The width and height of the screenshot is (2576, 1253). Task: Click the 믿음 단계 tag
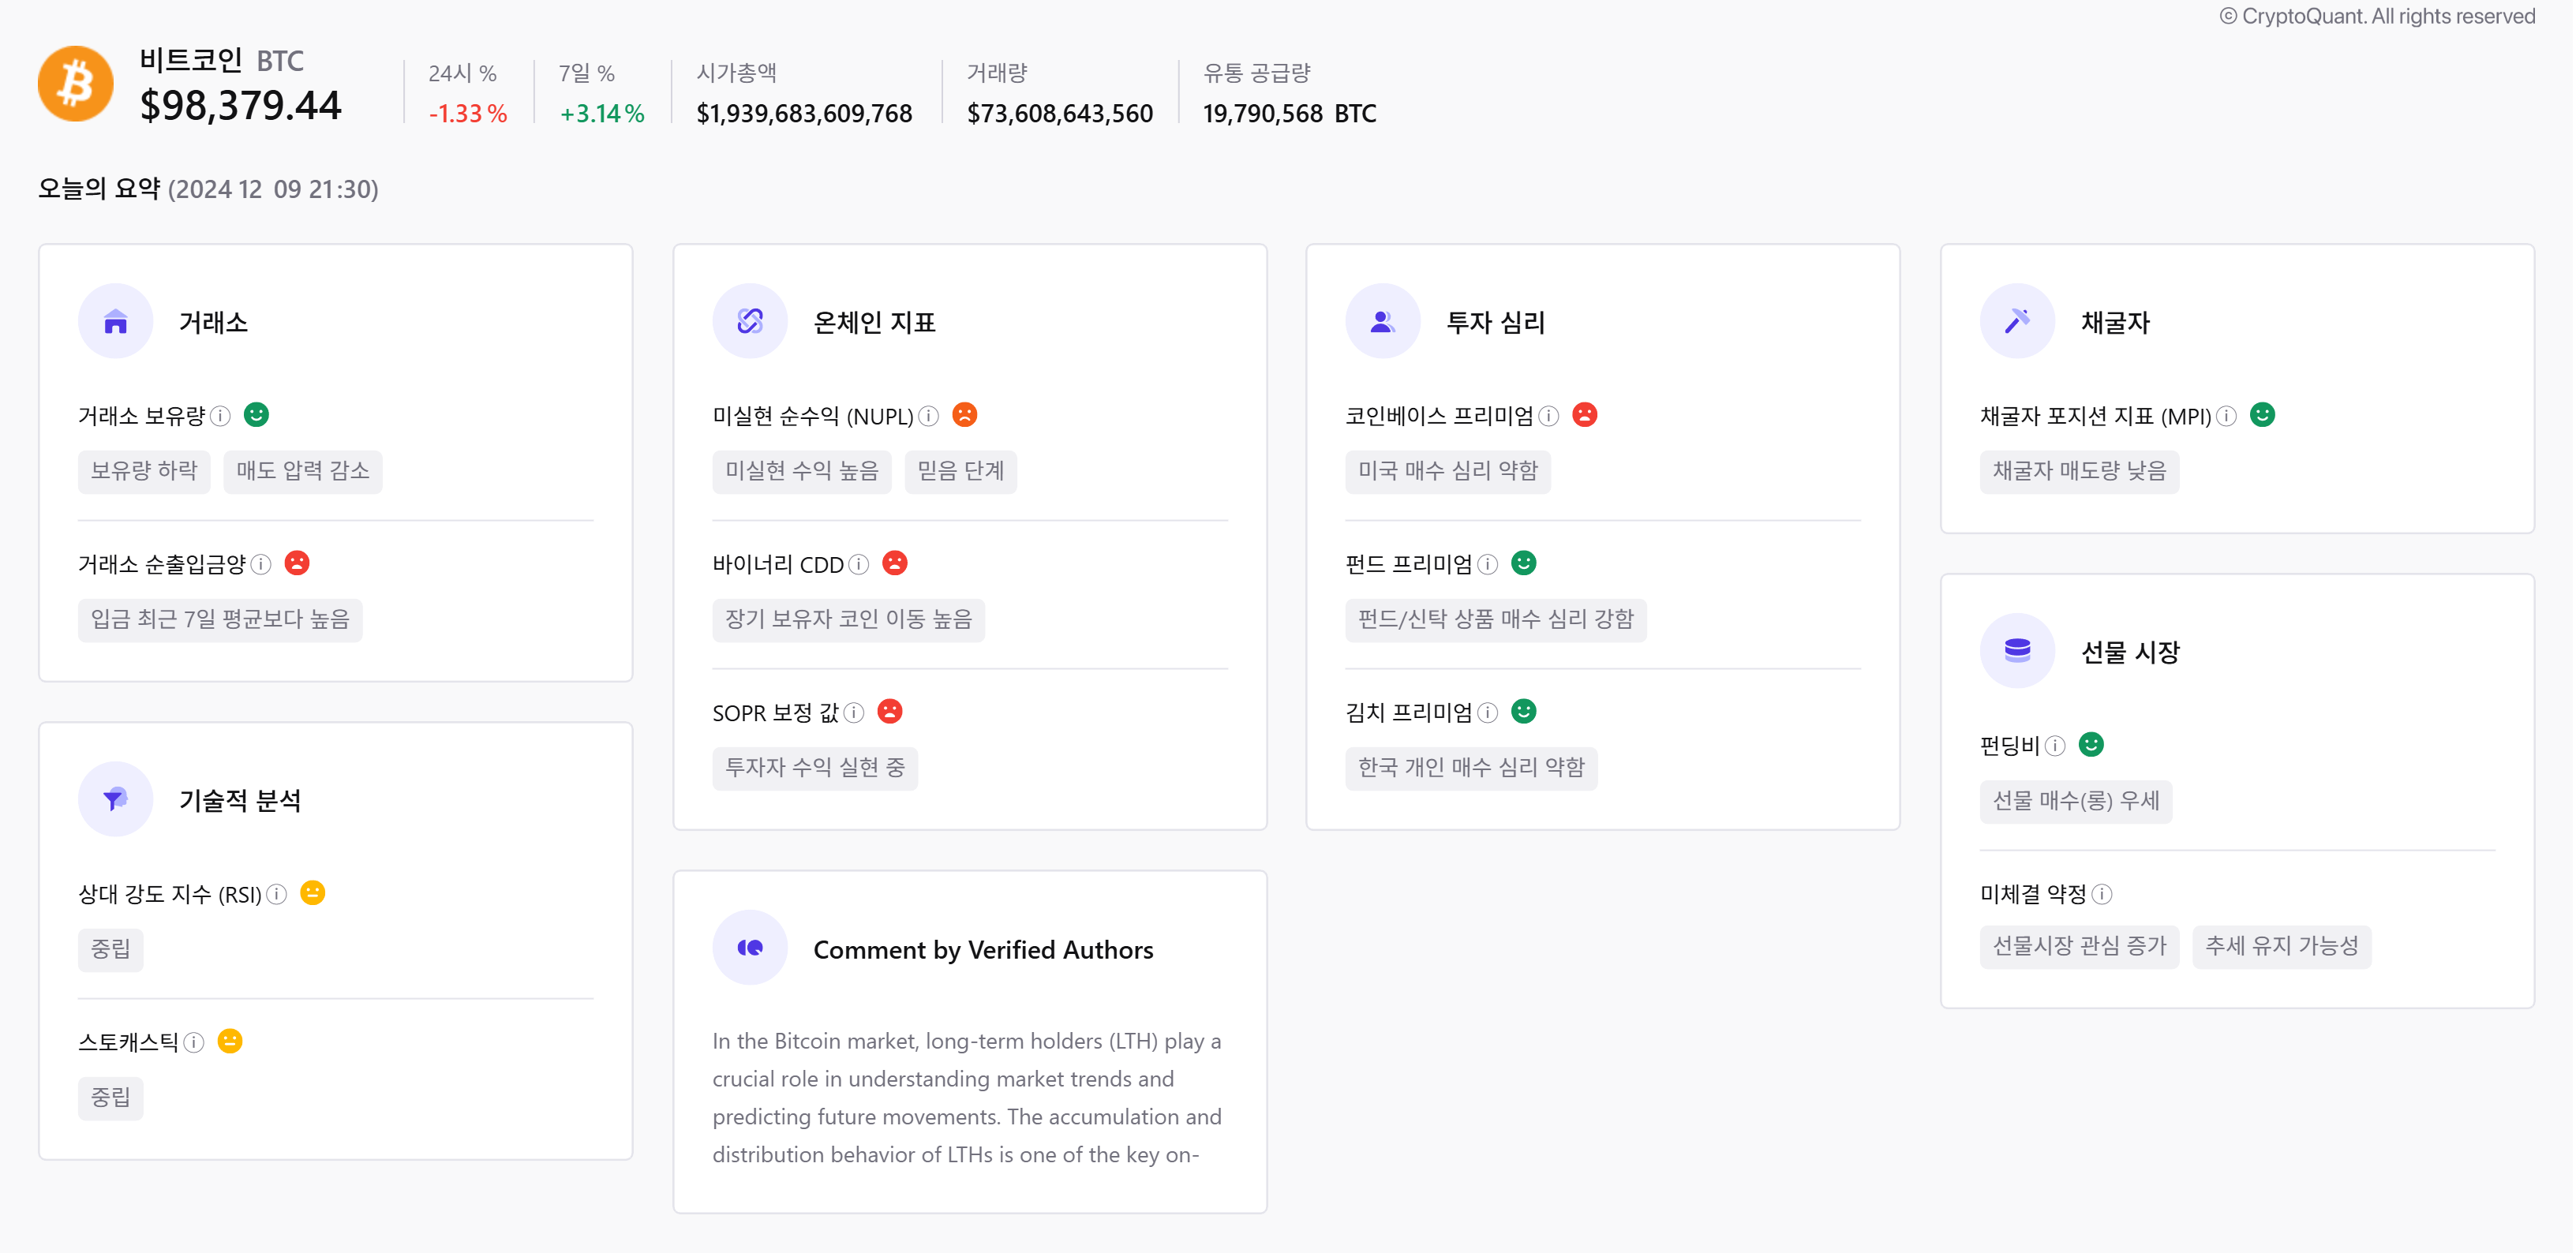click(x=959, y=471)
